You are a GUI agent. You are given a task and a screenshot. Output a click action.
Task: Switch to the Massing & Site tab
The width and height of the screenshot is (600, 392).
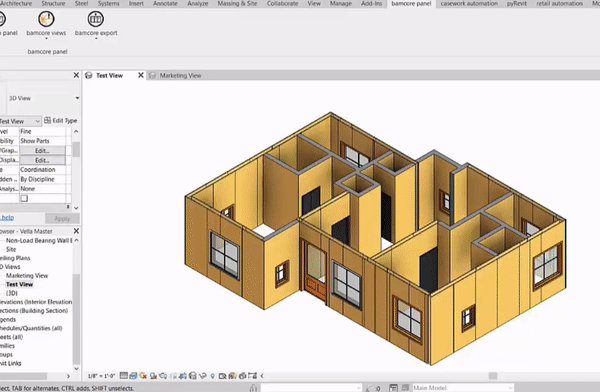[237, 3]
